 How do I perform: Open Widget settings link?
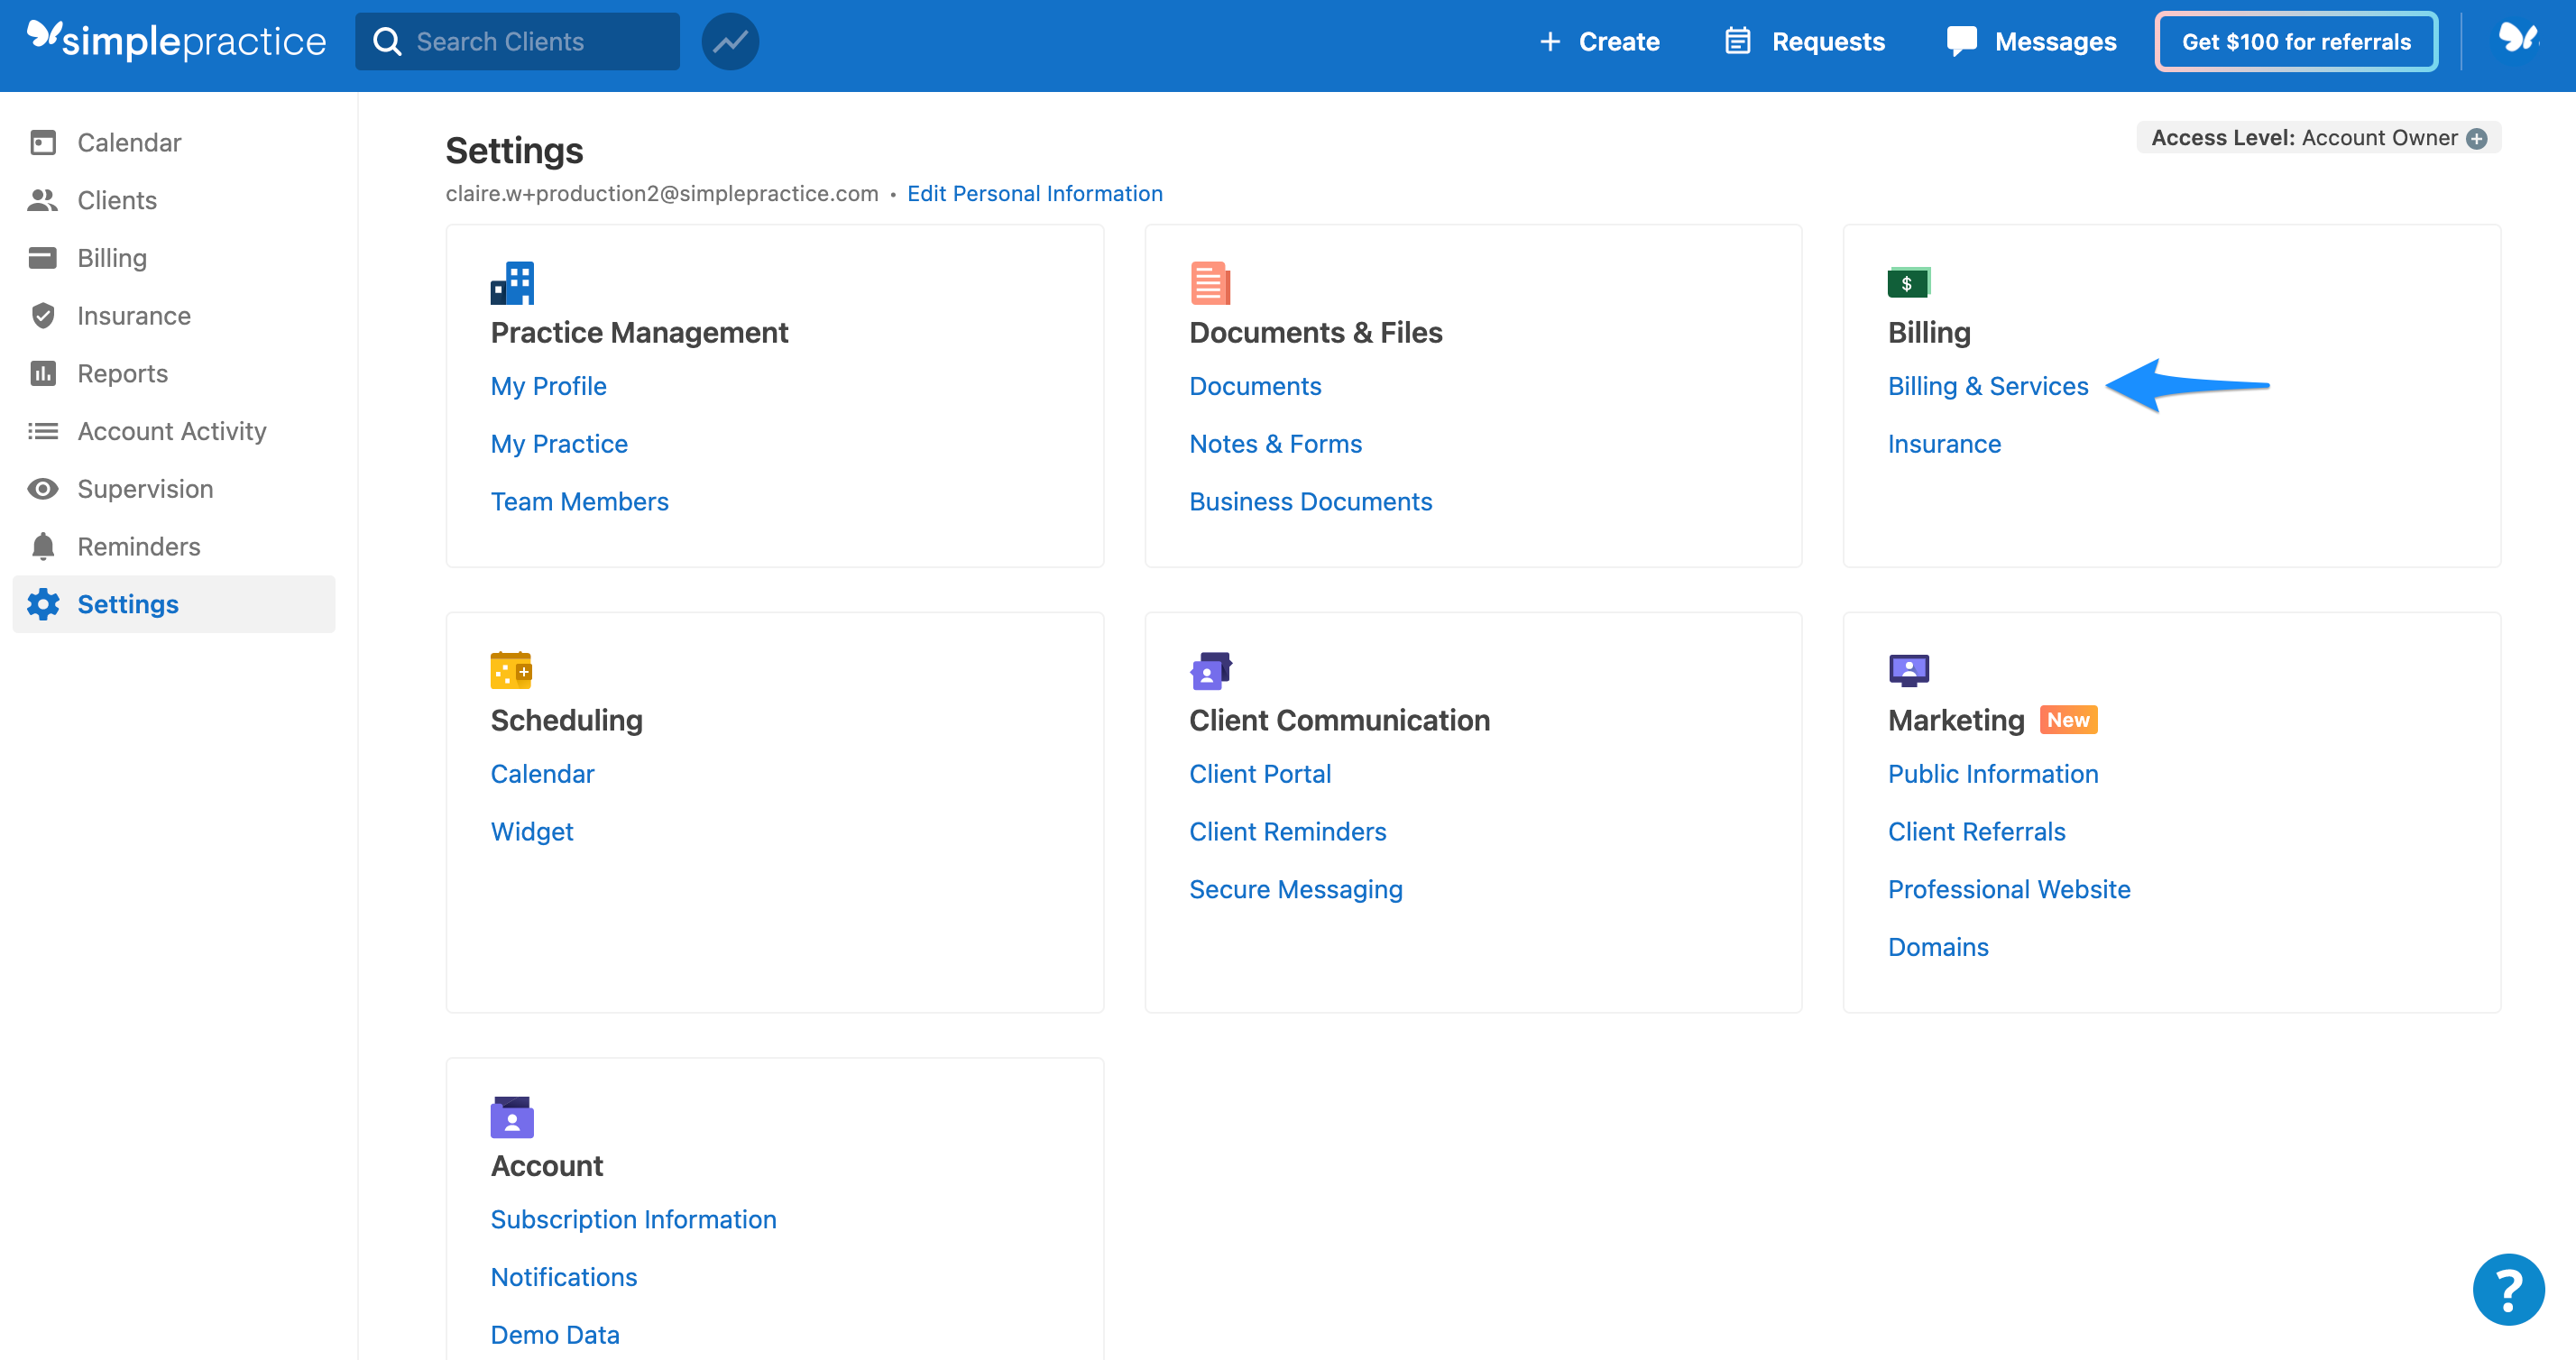(x=531, y=831)
